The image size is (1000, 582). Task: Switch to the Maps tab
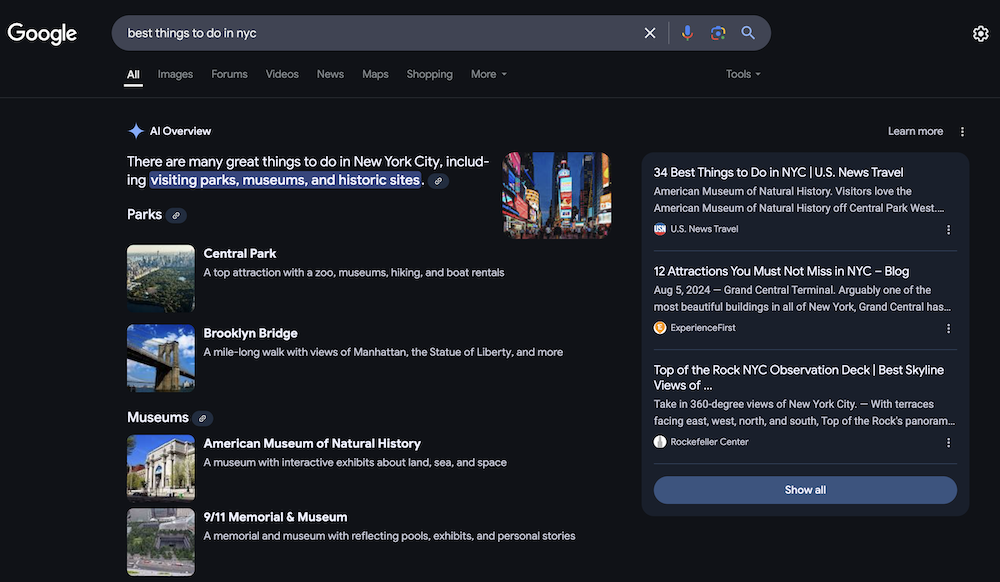[375, 74]
